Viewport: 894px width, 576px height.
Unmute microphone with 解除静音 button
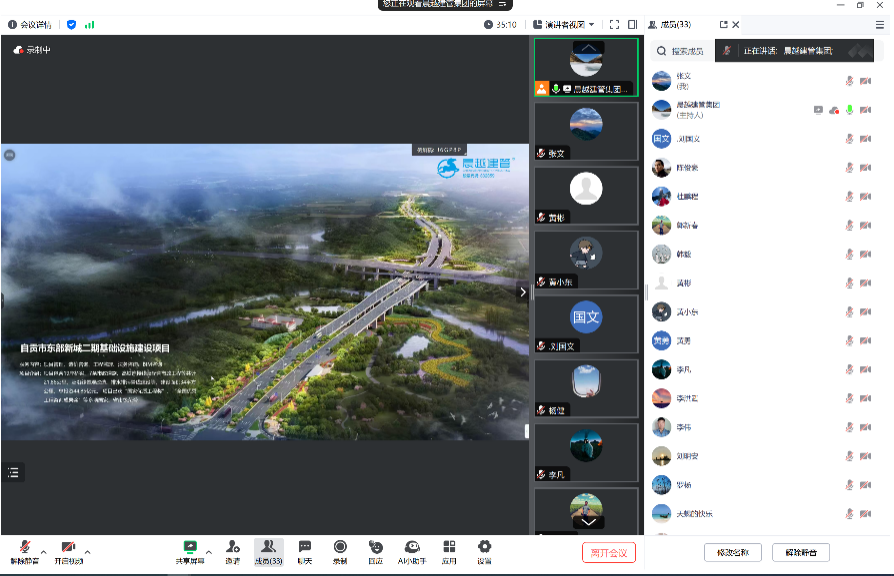[25, 550]
